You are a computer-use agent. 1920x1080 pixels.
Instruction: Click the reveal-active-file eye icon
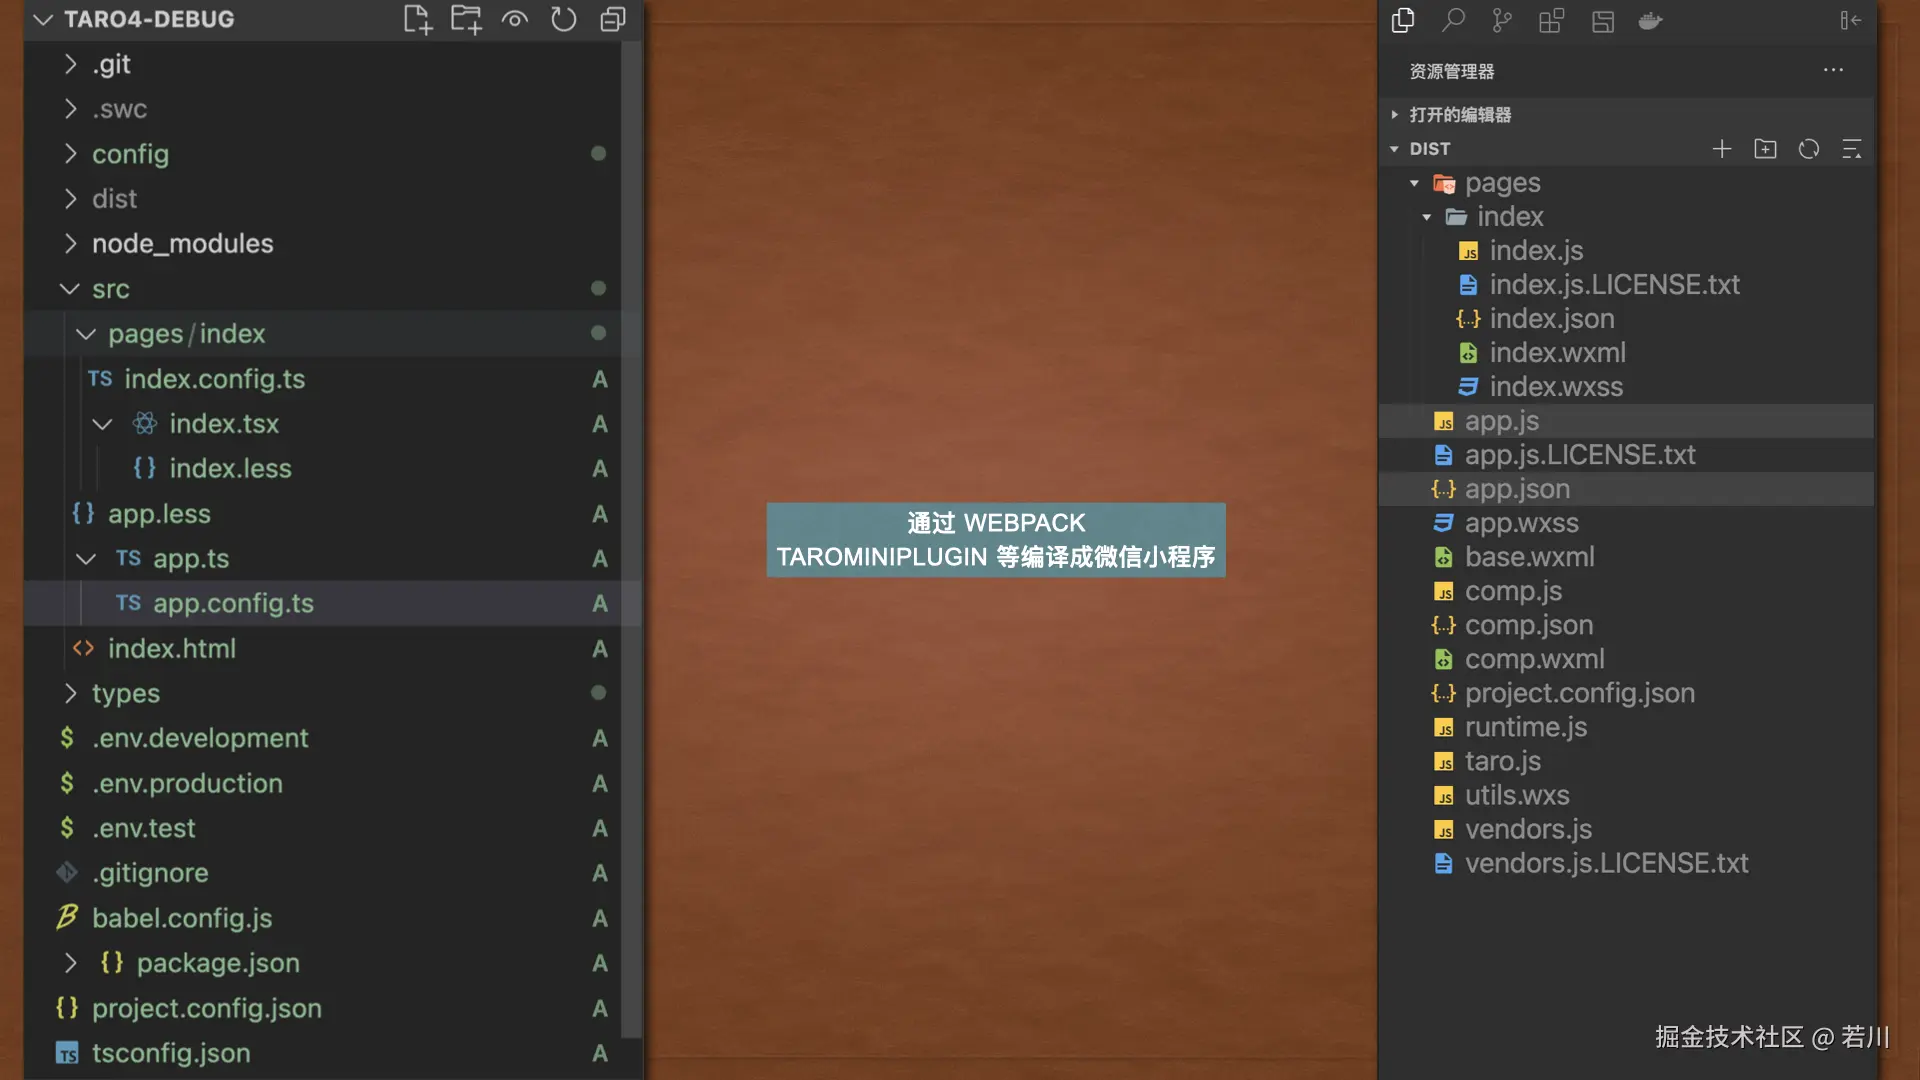pyautogui.click(x=514, y=19)
